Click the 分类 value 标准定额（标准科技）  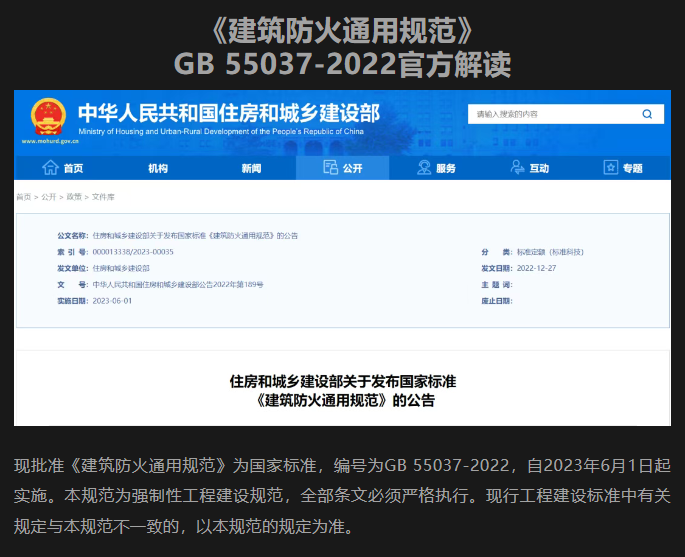coord(550,252)
